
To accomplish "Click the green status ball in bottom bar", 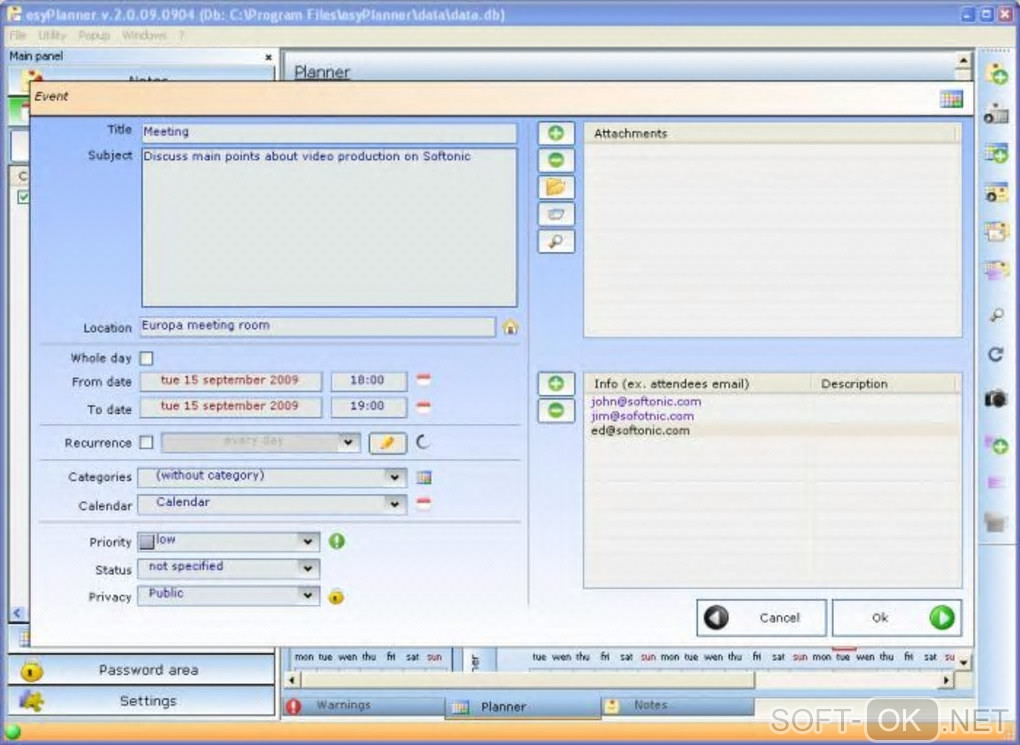I will [12, 732].
